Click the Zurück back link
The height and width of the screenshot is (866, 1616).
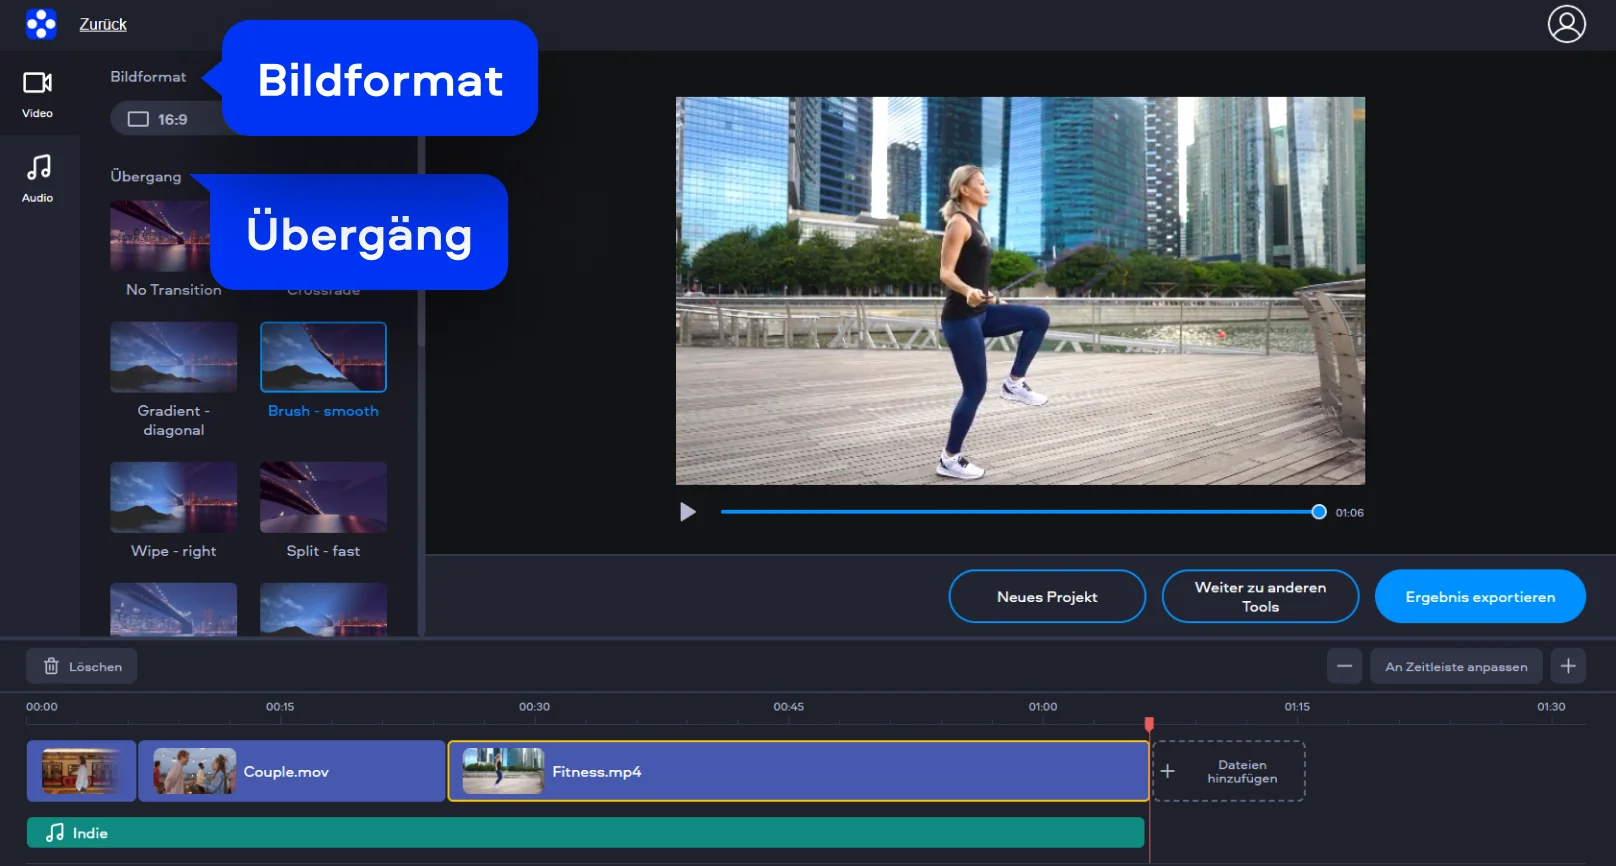[103, 24]
